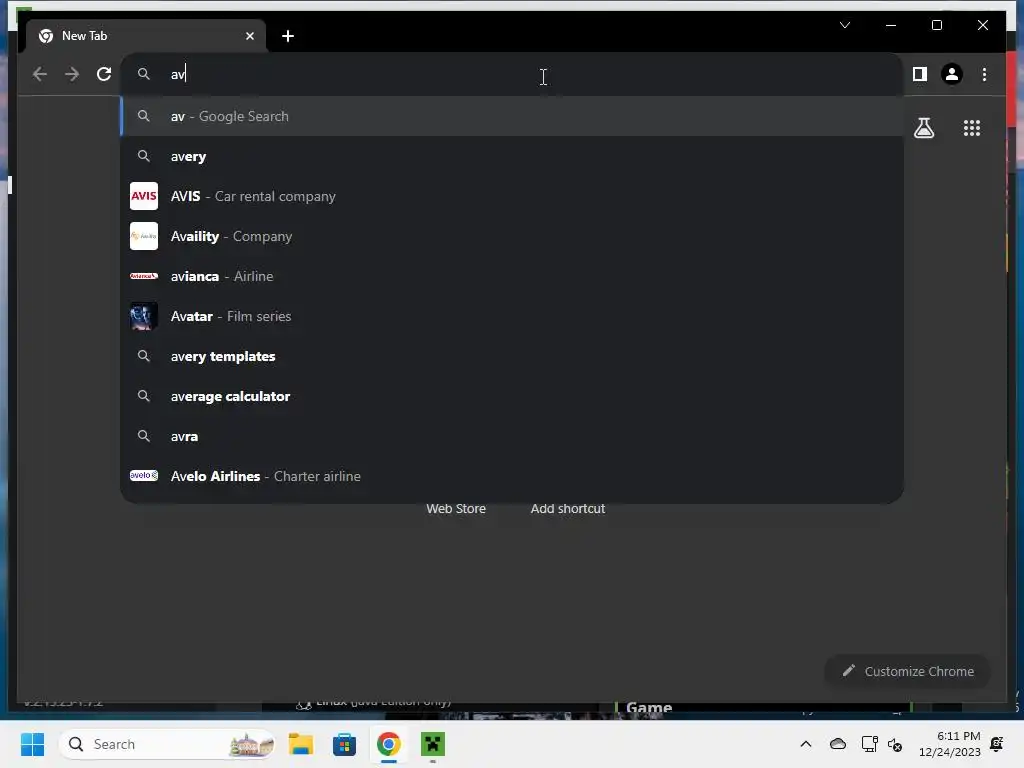The width and height of the screenshot is (1024, 768).
Task: Choose Avatar film series suggestion
Action: [x=512, y=316]
